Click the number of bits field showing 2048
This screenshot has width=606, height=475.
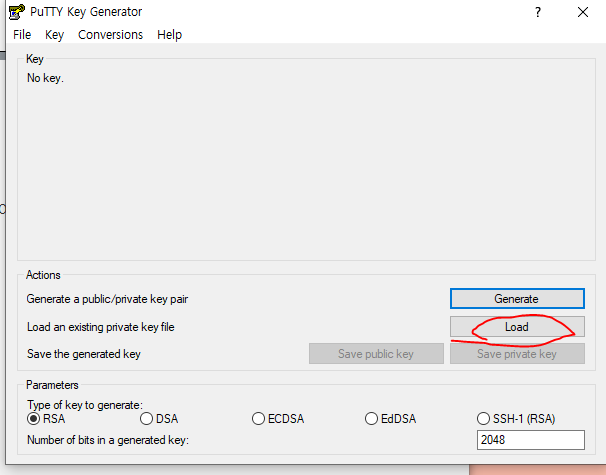[x=531, y=440]
